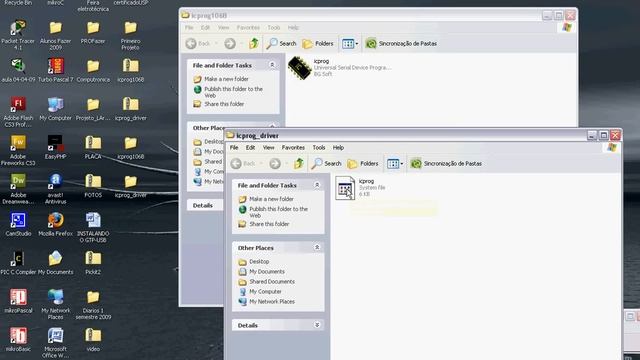Image resolution: width=640 pixels, height=360 pixels.
Task: Open Tools menu in icprog106B window
Action: (x=274, y=27)
